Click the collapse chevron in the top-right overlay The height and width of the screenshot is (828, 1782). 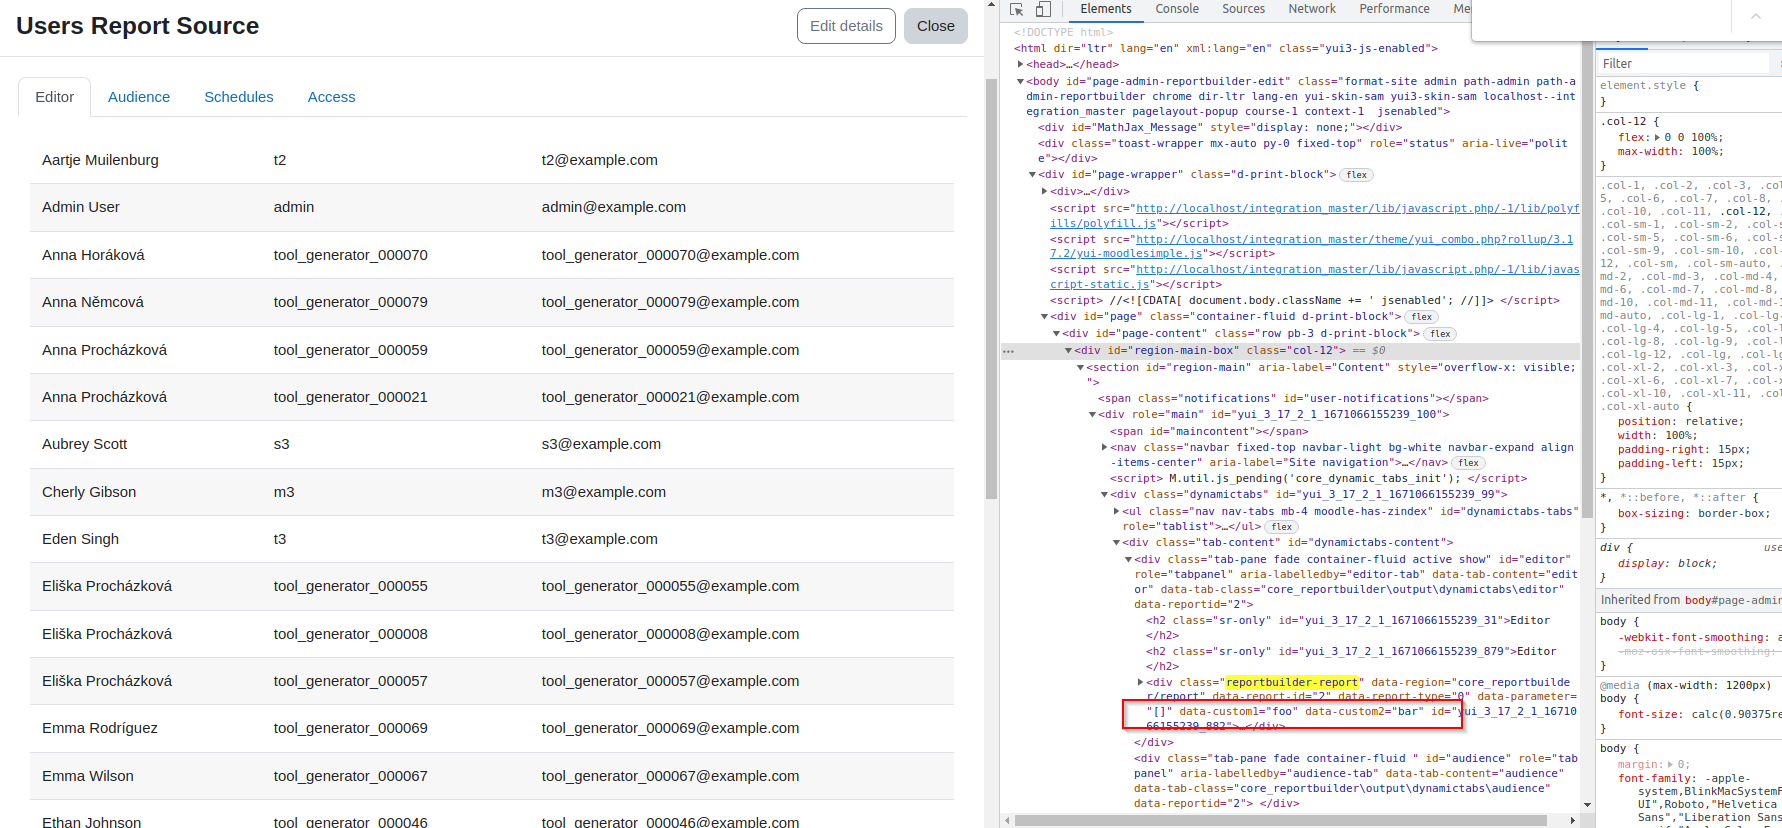click(1755, 17)
